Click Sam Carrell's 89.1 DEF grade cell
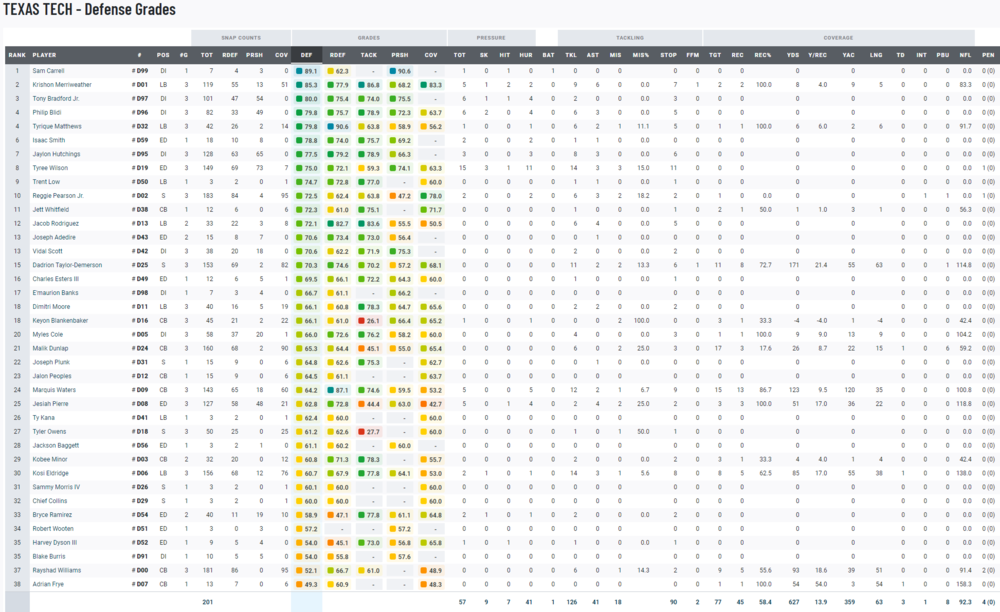This screenshot has width=1000, height=612. coord(308,71)
